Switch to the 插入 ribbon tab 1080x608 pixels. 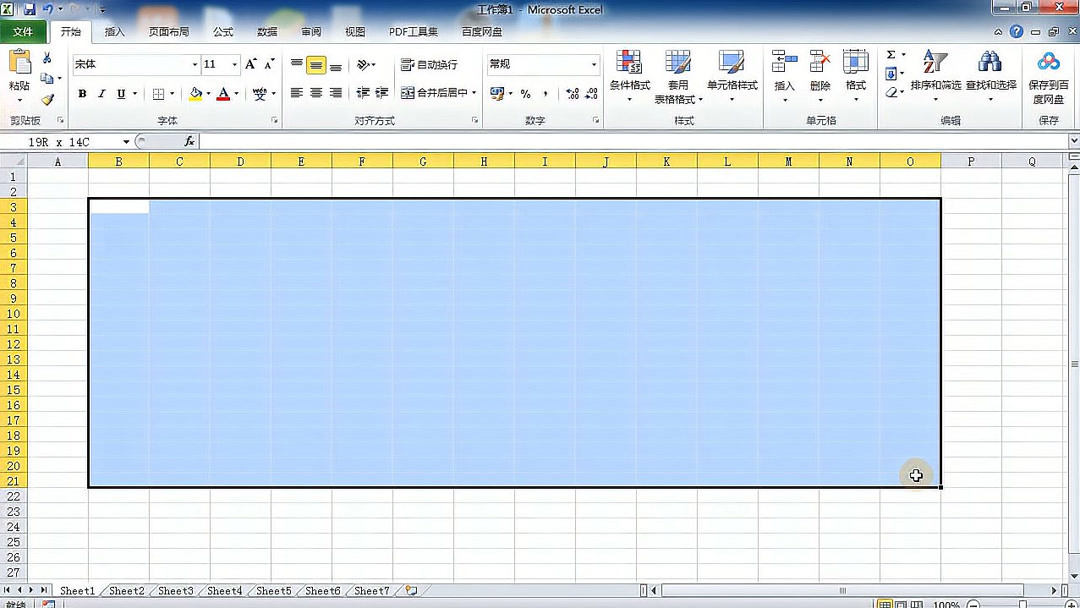click(x=114, y=31)
